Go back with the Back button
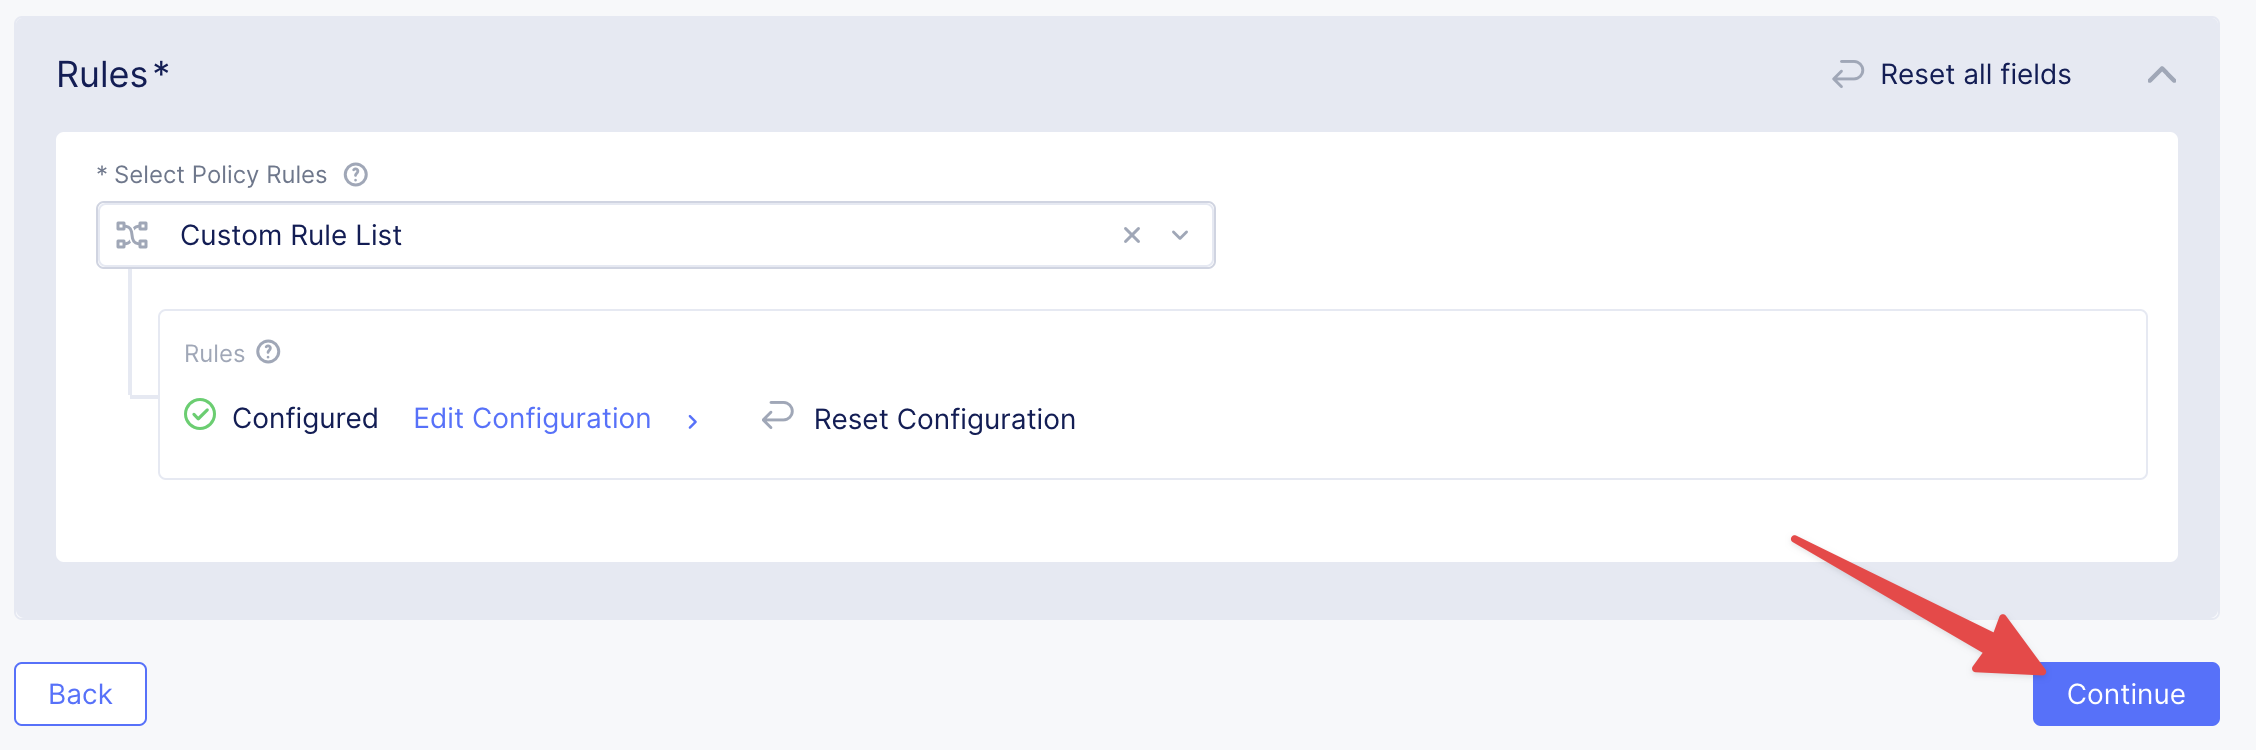 pyautogui.click(x=80, y=694)
